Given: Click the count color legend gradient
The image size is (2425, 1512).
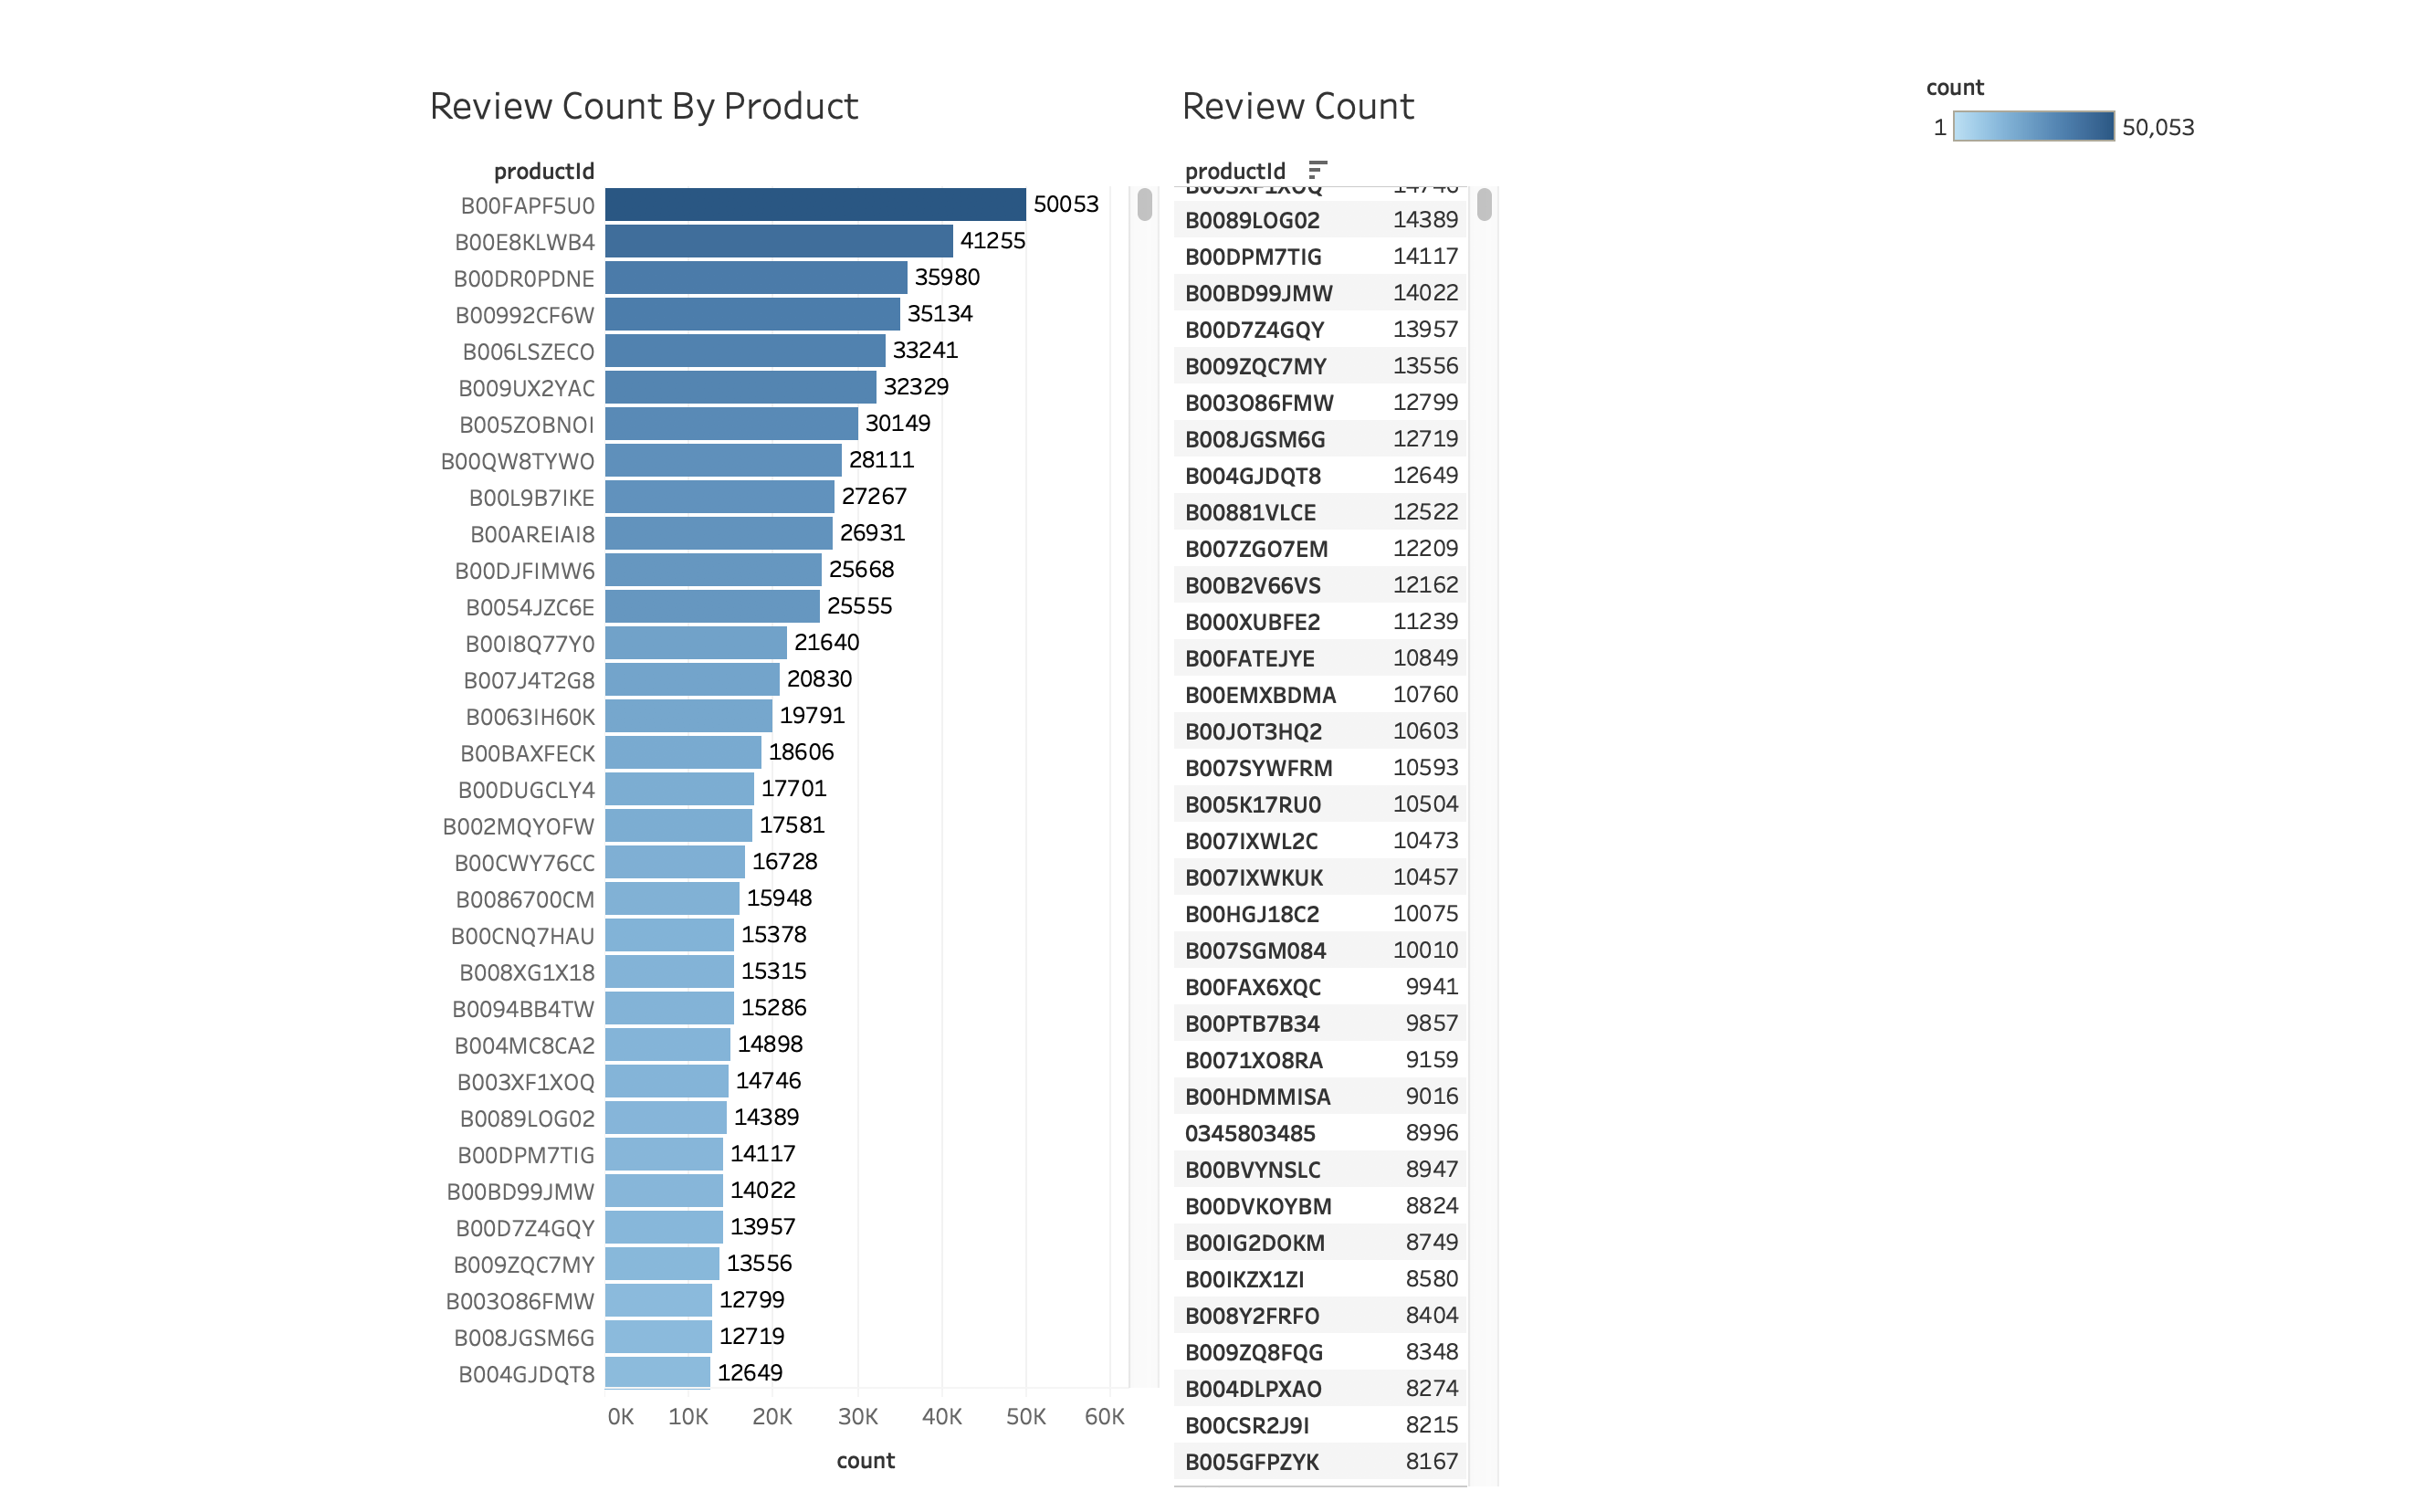Looking at the screenshot, I should coord(2035,127).
